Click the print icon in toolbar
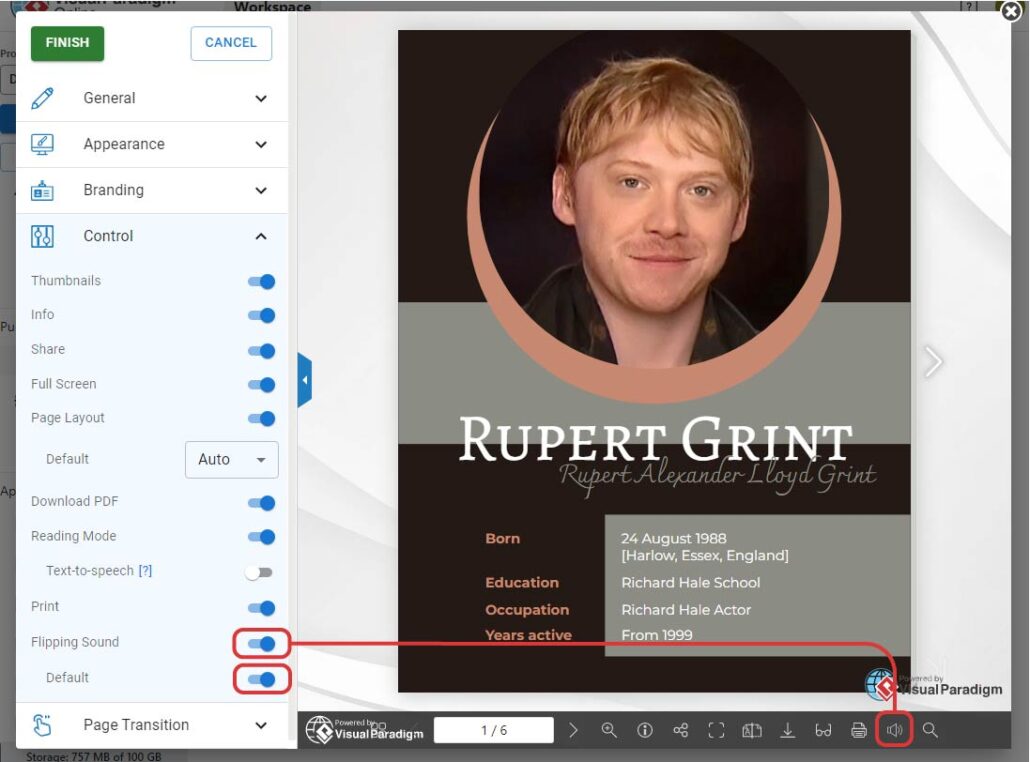The height and width of the screenshot is (762, 1030). 859,730
